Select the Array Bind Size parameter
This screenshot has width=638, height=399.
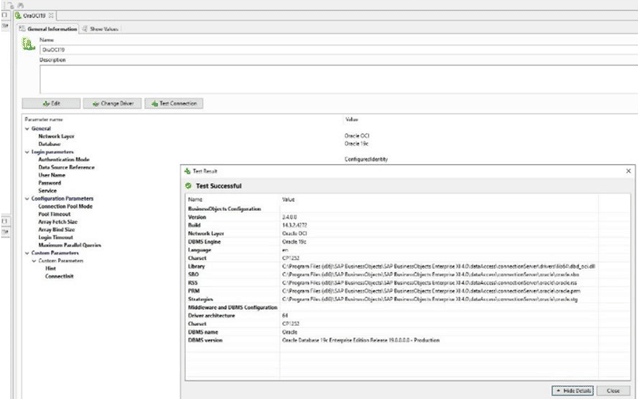click(57, 229)
